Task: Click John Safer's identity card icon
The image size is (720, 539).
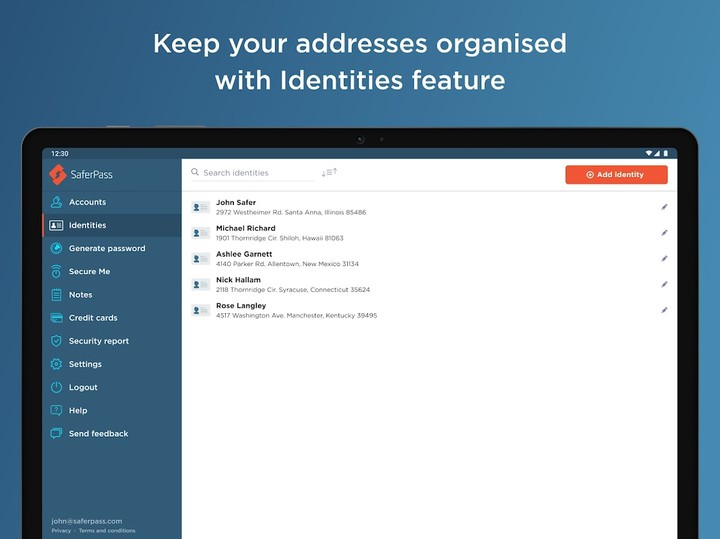Action: pos(201,208)
